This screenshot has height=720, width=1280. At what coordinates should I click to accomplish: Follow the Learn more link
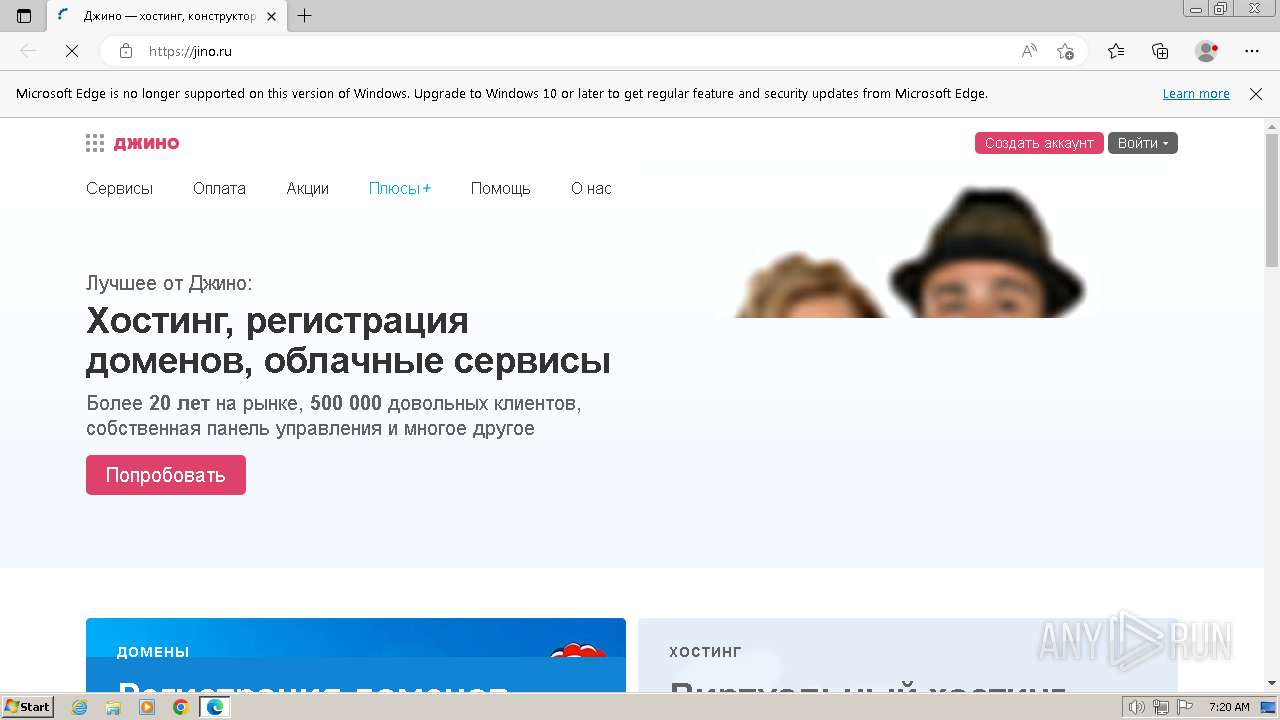(x=1196, y=94)
